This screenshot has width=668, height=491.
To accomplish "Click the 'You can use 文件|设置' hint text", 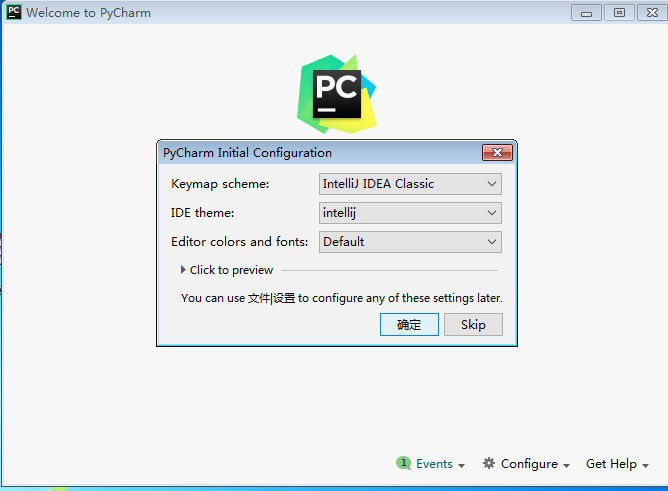I will 342,298.
